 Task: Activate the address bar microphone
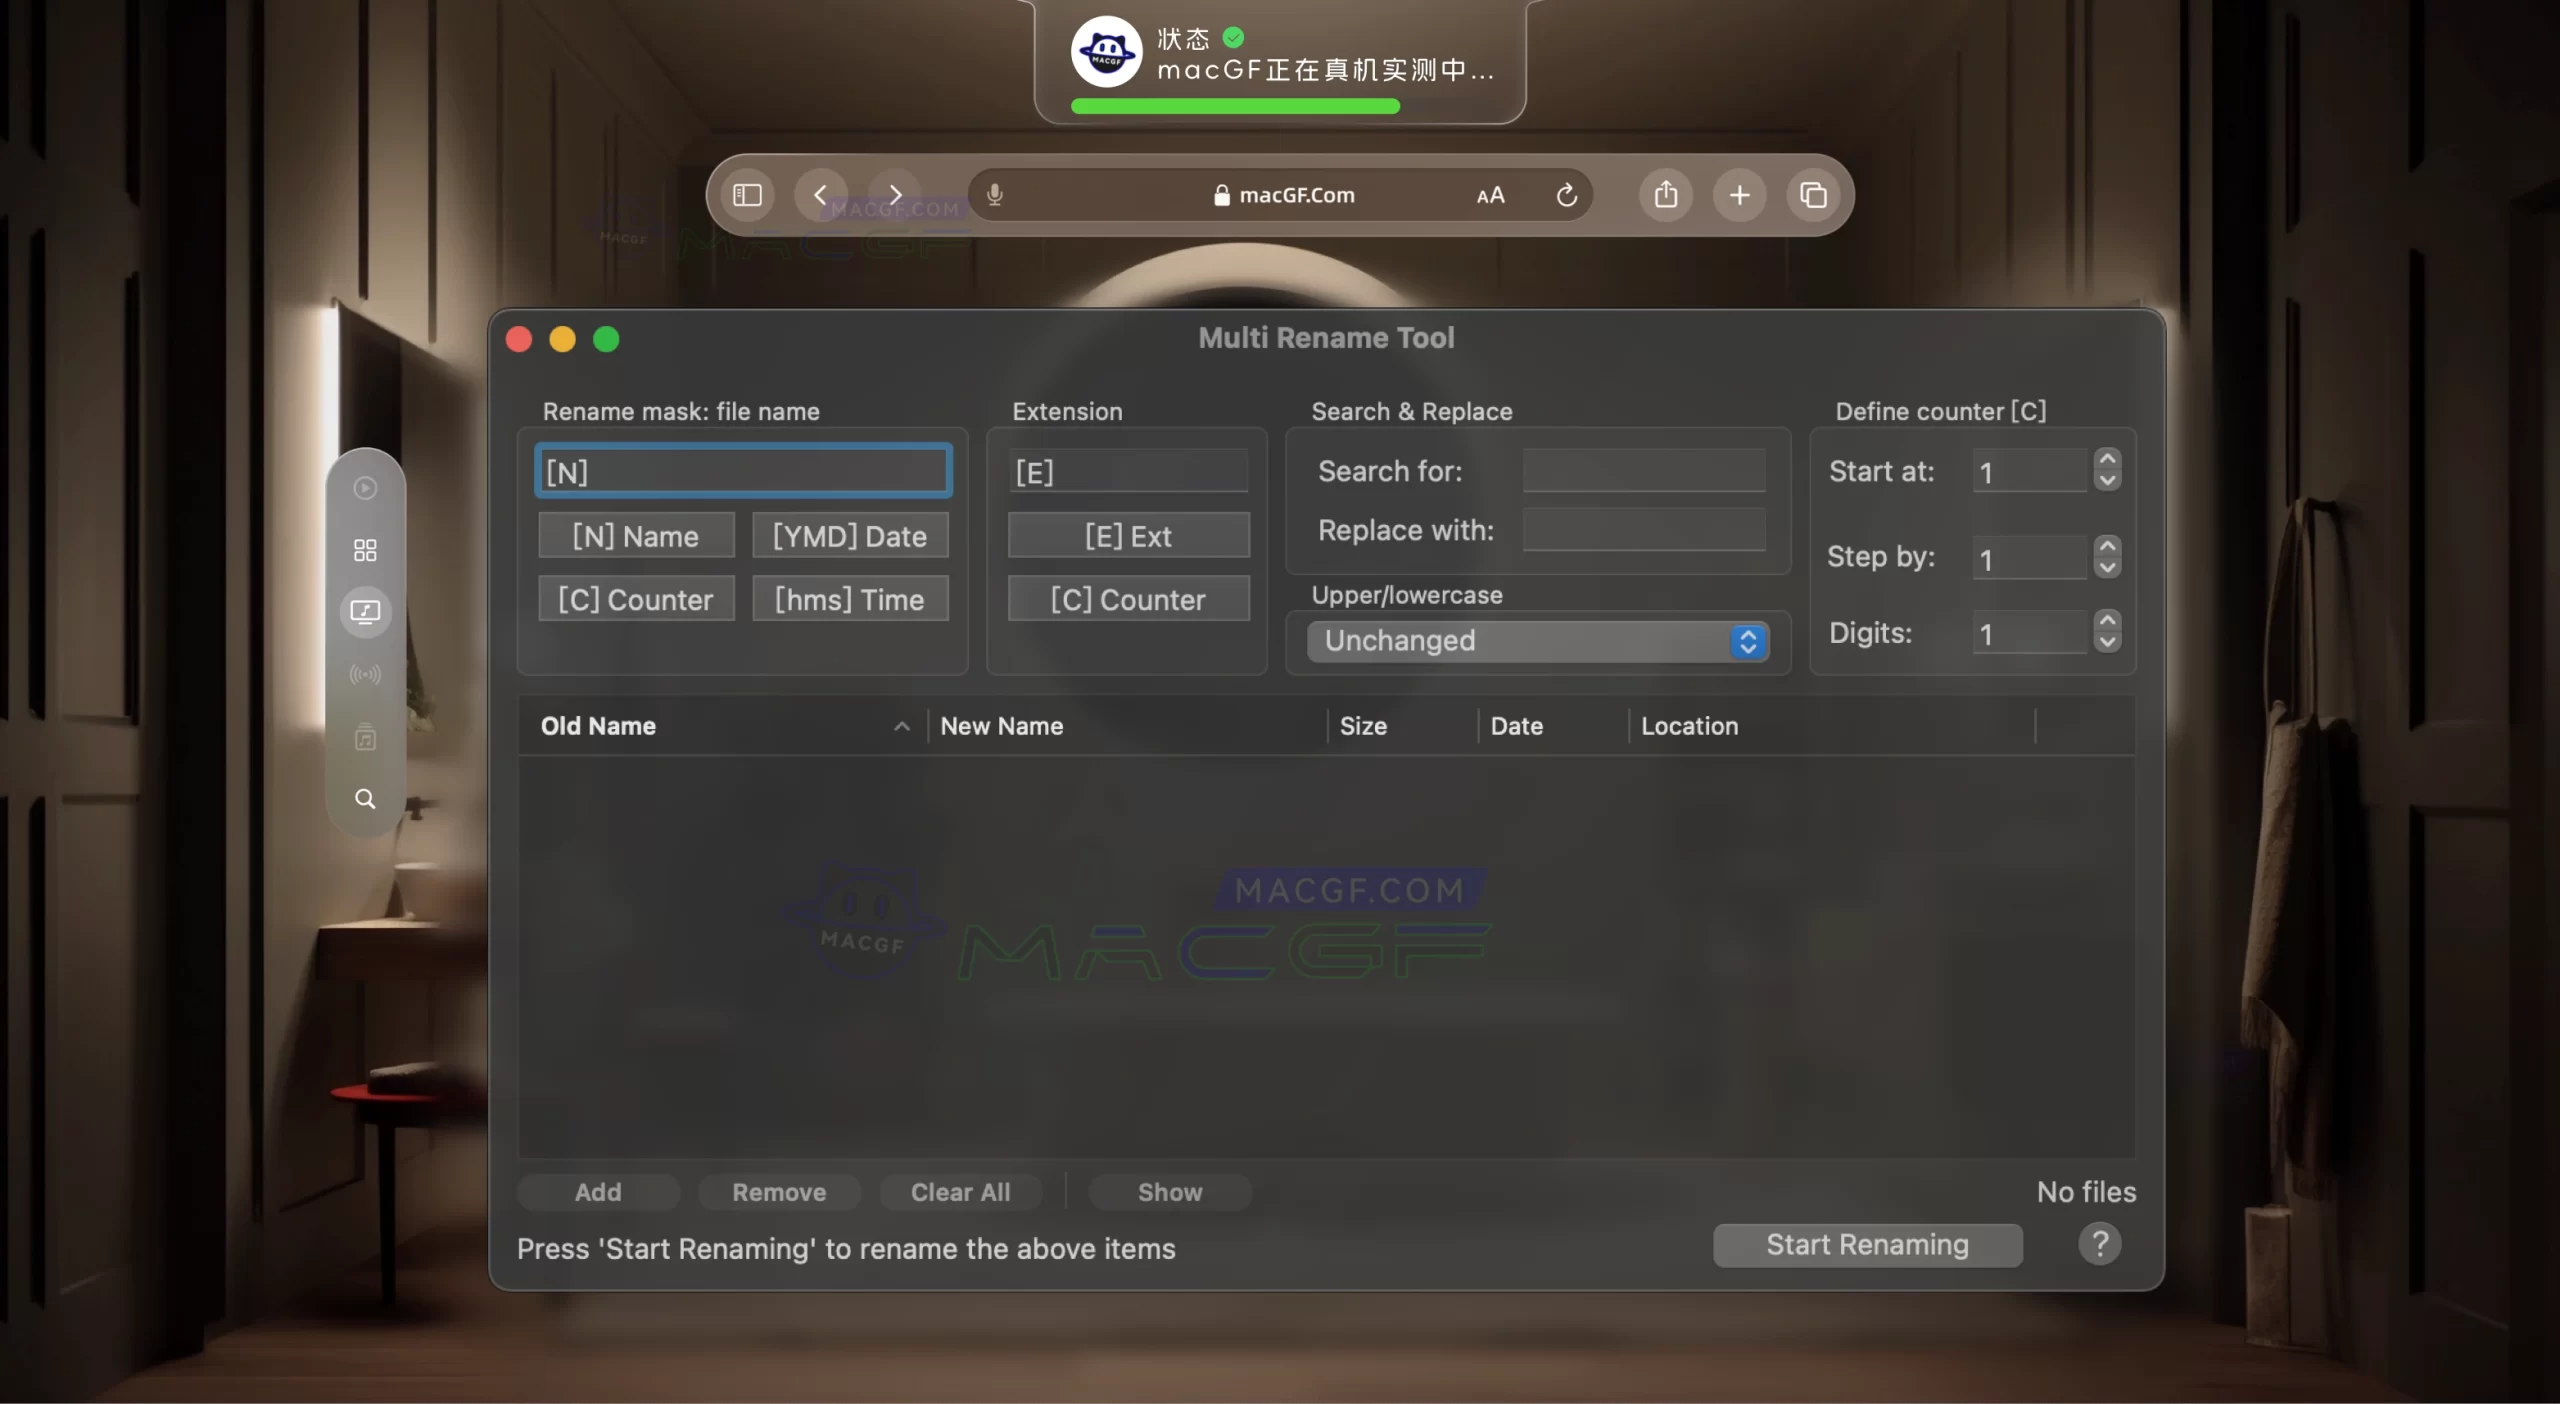[995, 194]
